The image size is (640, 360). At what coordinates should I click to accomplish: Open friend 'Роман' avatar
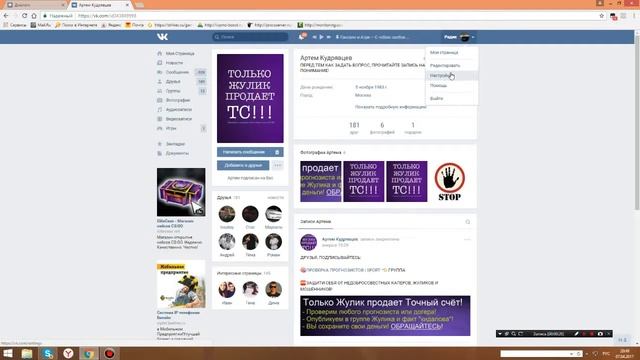(273, 242)
